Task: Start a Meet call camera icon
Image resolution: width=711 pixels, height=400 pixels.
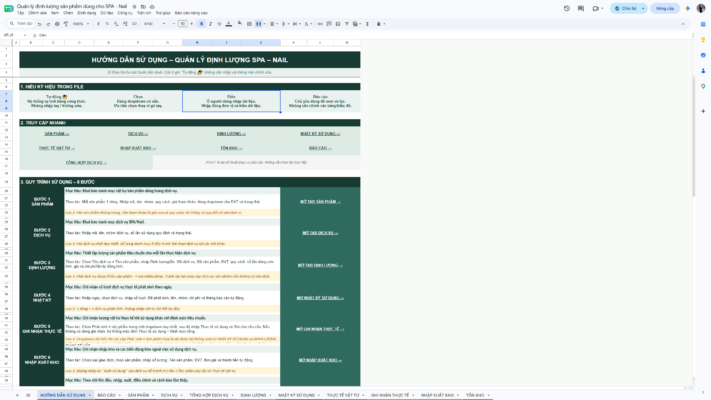Action: 596,9
